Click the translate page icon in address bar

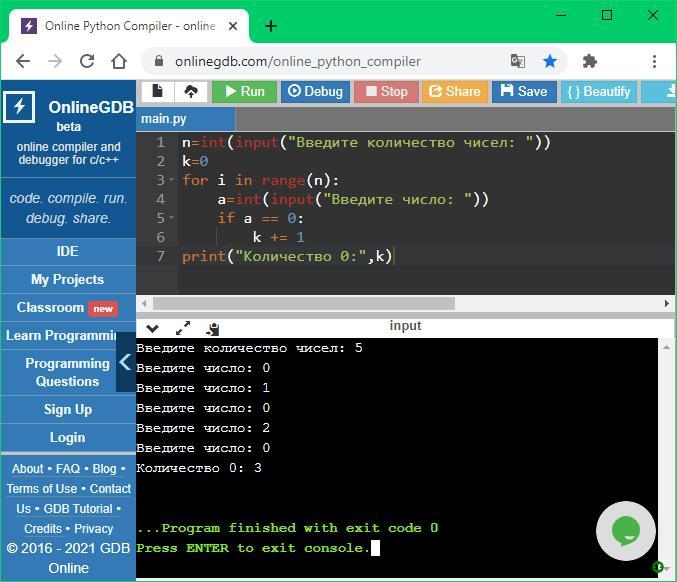[518, 61]
